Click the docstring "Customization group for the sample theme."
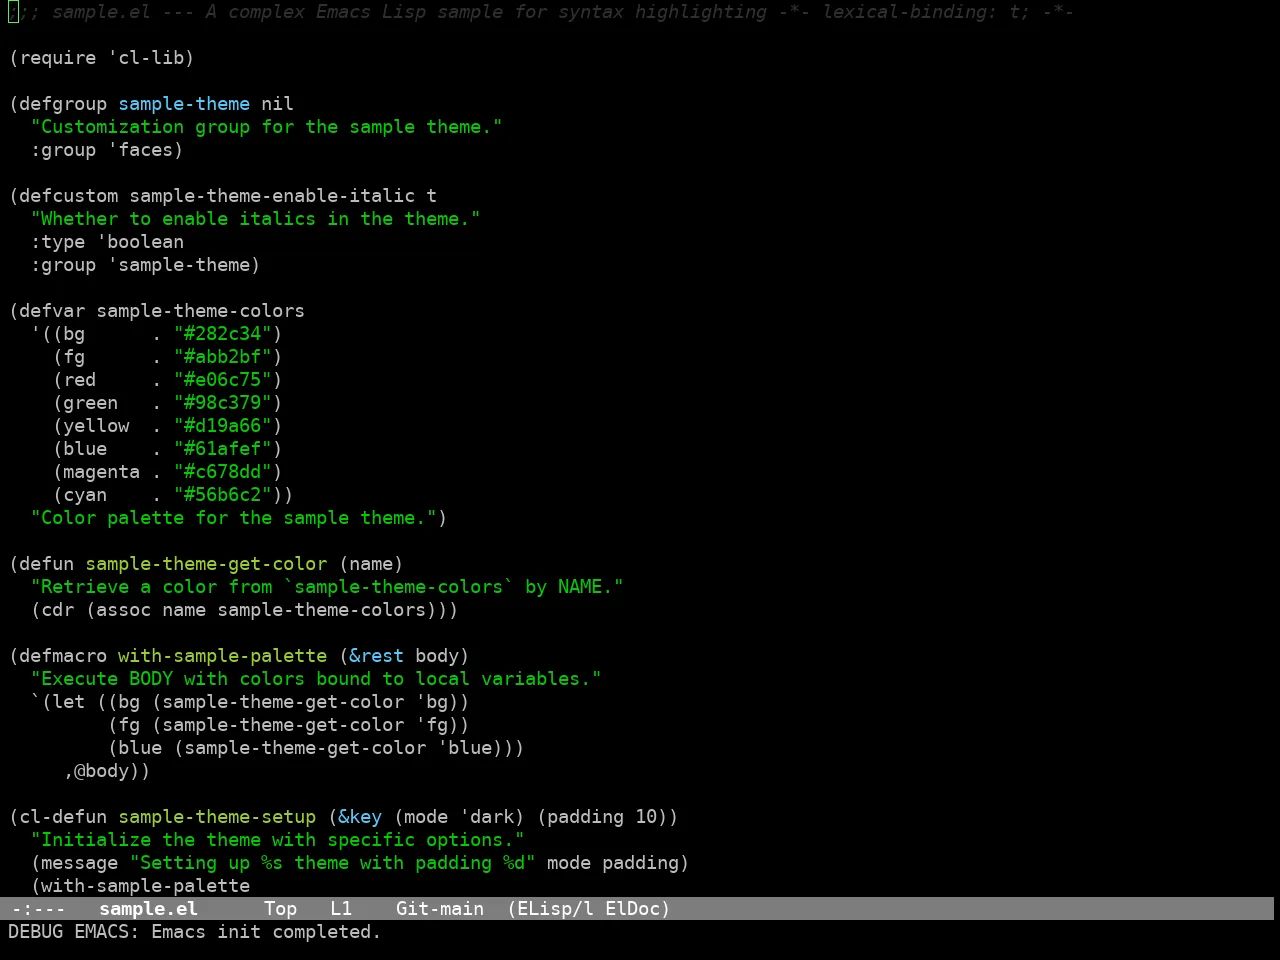1280x960 pixels. (x=266, y=127)
